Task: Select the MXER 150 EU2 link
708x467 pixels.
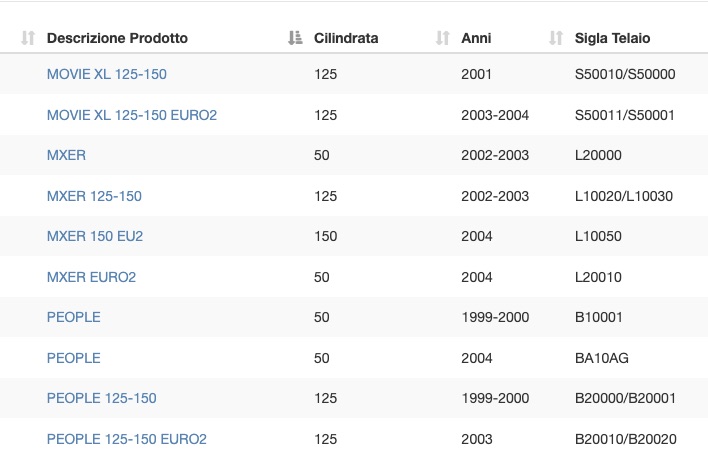Action: [x=95, y=236]
